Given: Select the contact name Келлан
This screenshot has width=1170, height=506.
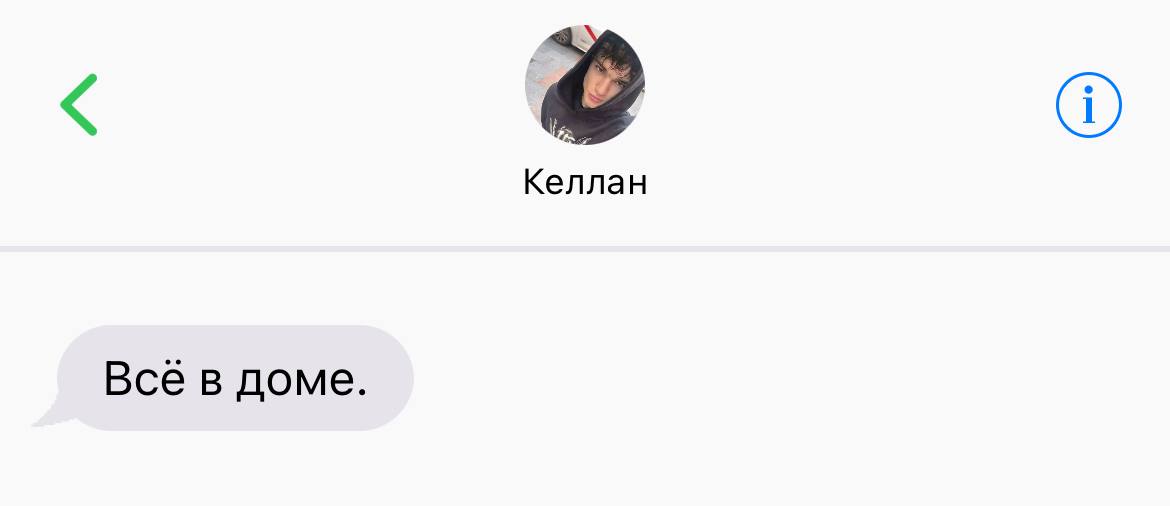Looking at the screenshot, I should 585,182.
